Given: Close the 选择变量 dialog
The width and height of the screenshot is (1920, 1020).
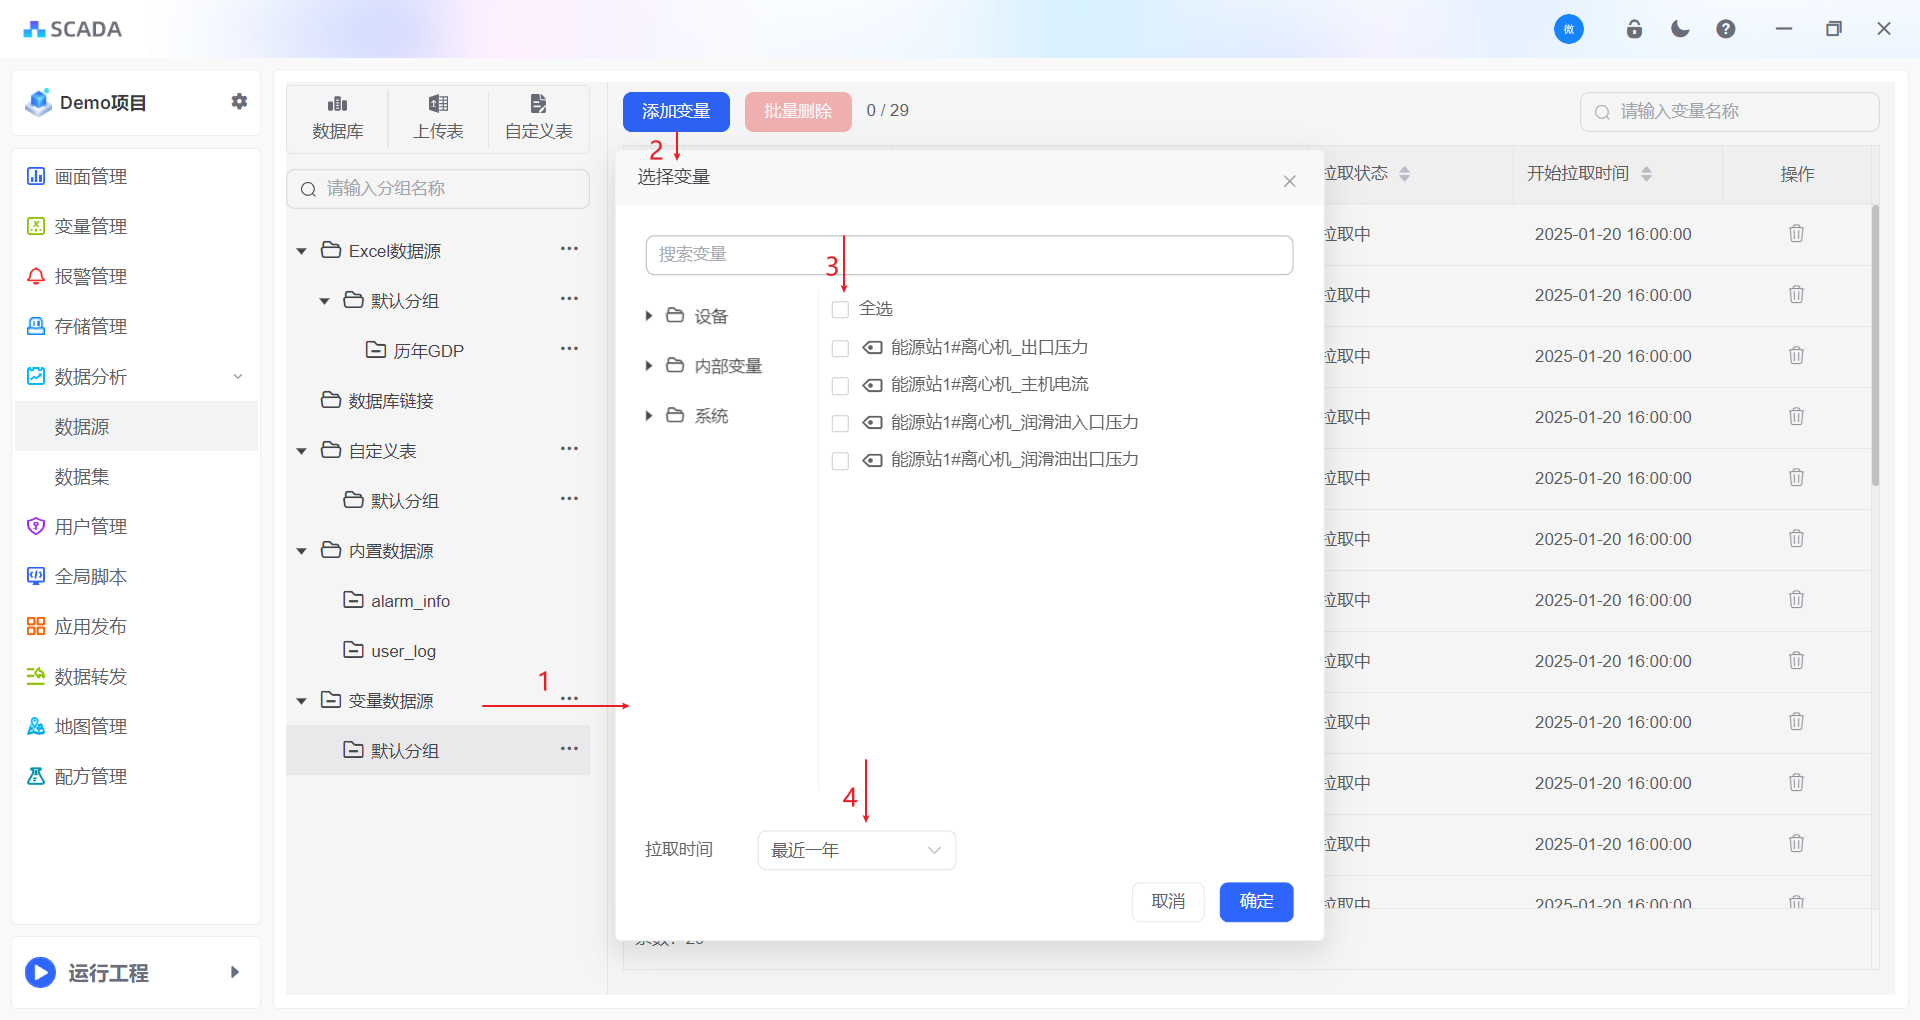Looking at the screenshot, I should [1289, 181].
